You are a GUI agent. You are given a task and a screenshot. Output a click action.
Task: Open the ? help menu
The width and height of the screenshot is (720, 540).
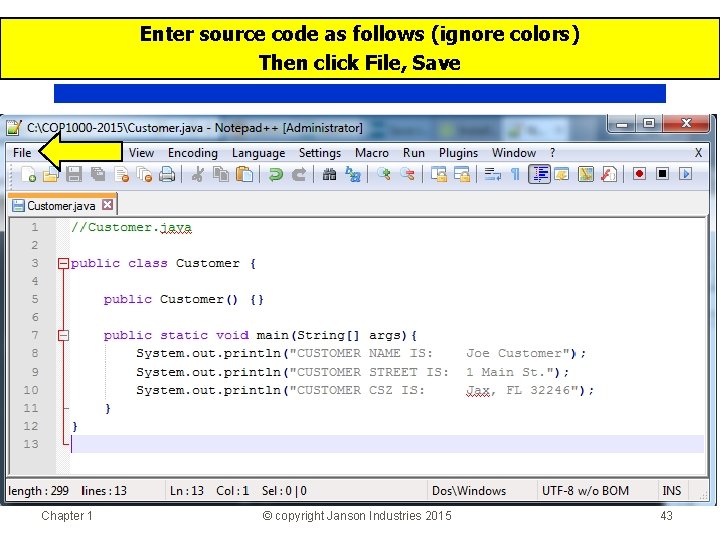(x=552, y=153)
